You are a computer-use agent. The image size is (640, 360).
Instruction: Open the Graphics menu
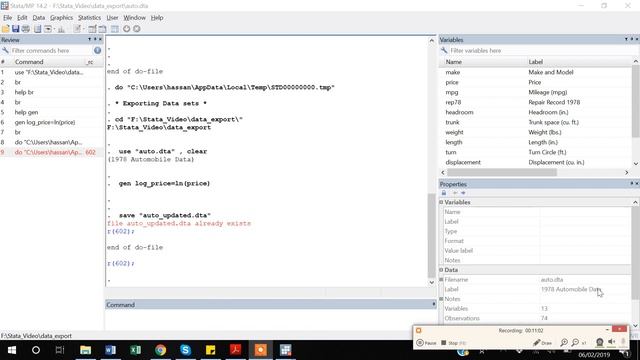61,18
